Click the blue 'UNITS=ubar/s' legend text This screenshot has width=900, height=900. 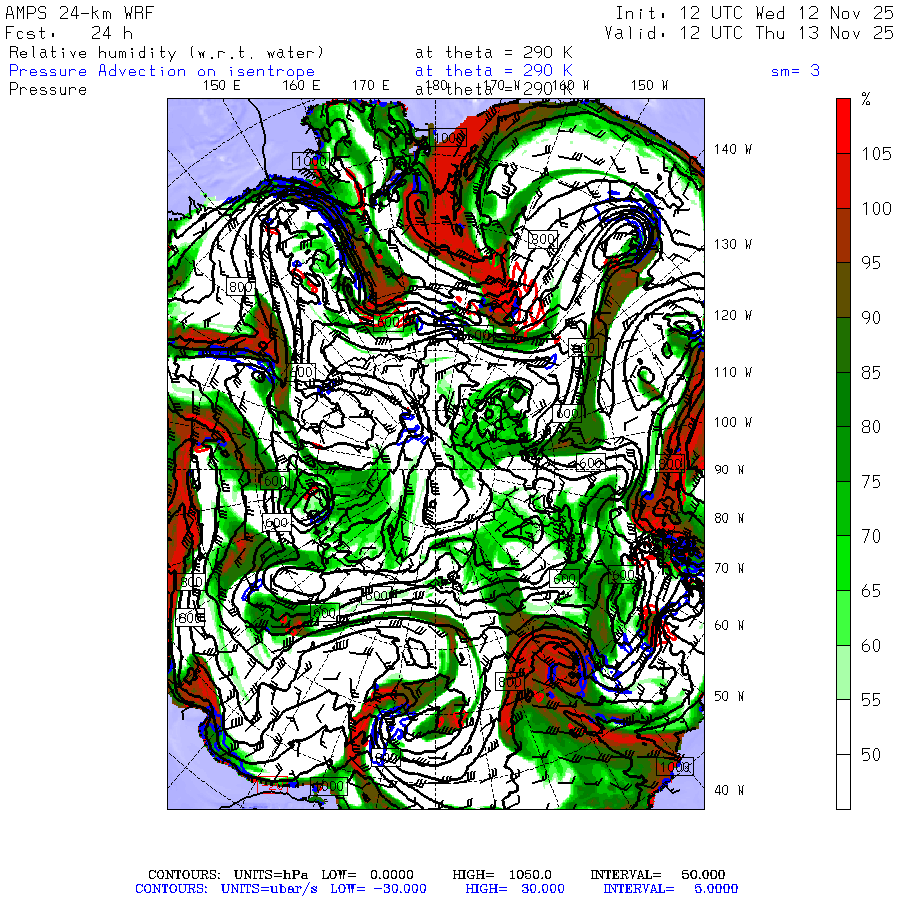269,889
